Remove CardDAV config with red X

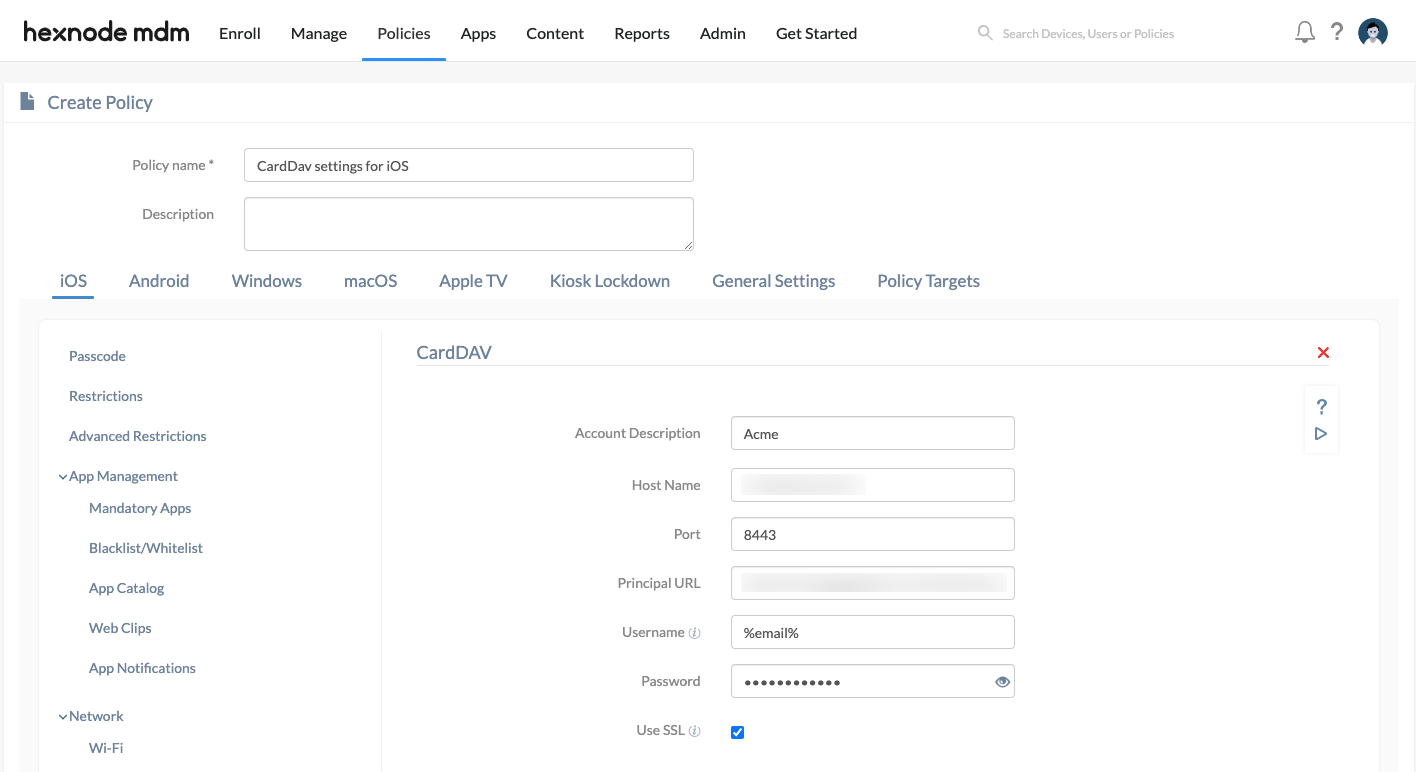1323,352
